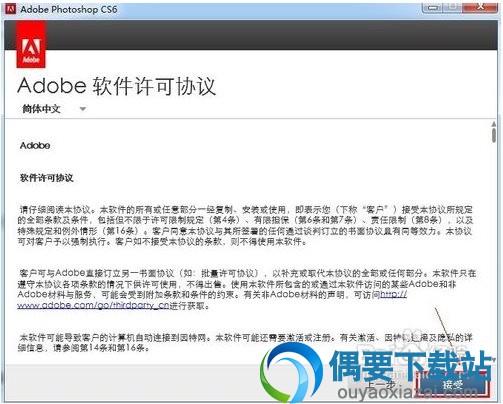Click the Adobe Photoshop CS6 title bar icon
The image size is (503, 404).
[11, 9]
